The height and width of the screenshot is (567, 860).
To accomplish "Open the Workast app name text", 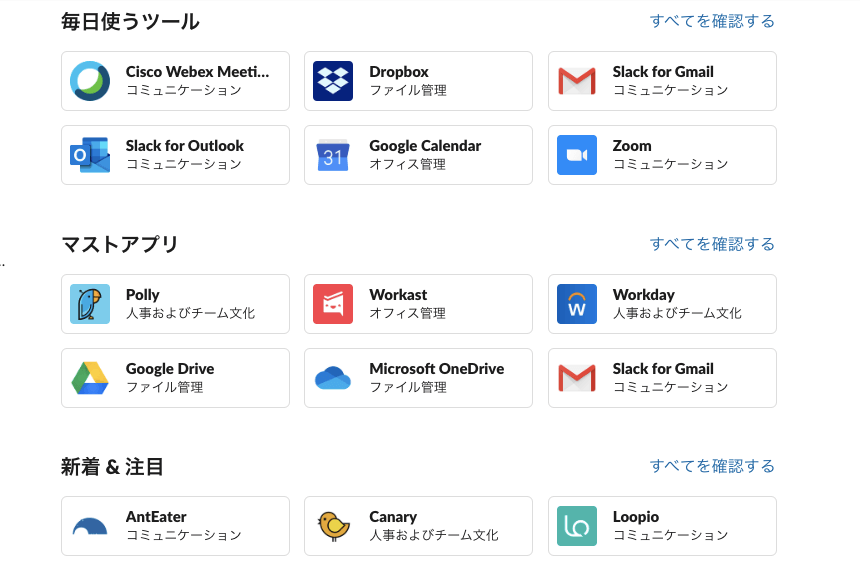I will (398, 295).
